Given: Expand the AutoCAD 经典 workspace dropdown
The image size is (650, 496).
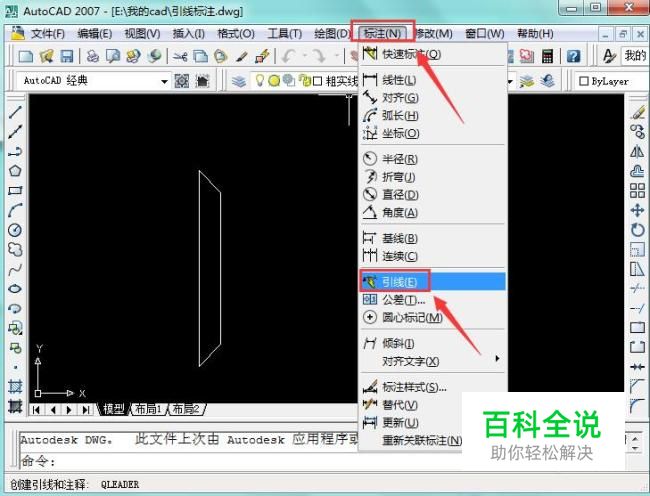Looking at the screenshot, I should coord(164,81).
